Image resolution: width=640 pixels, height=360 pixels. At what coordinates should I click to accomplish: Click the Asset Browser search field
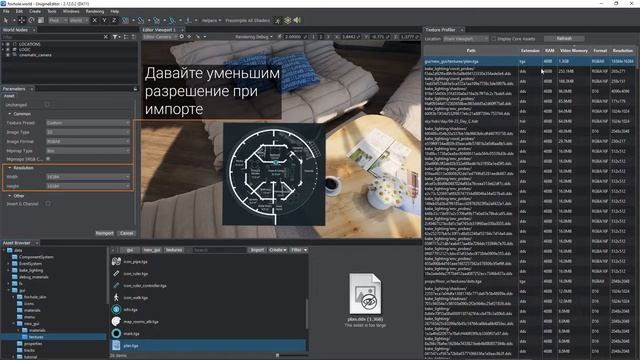[219, 250]
